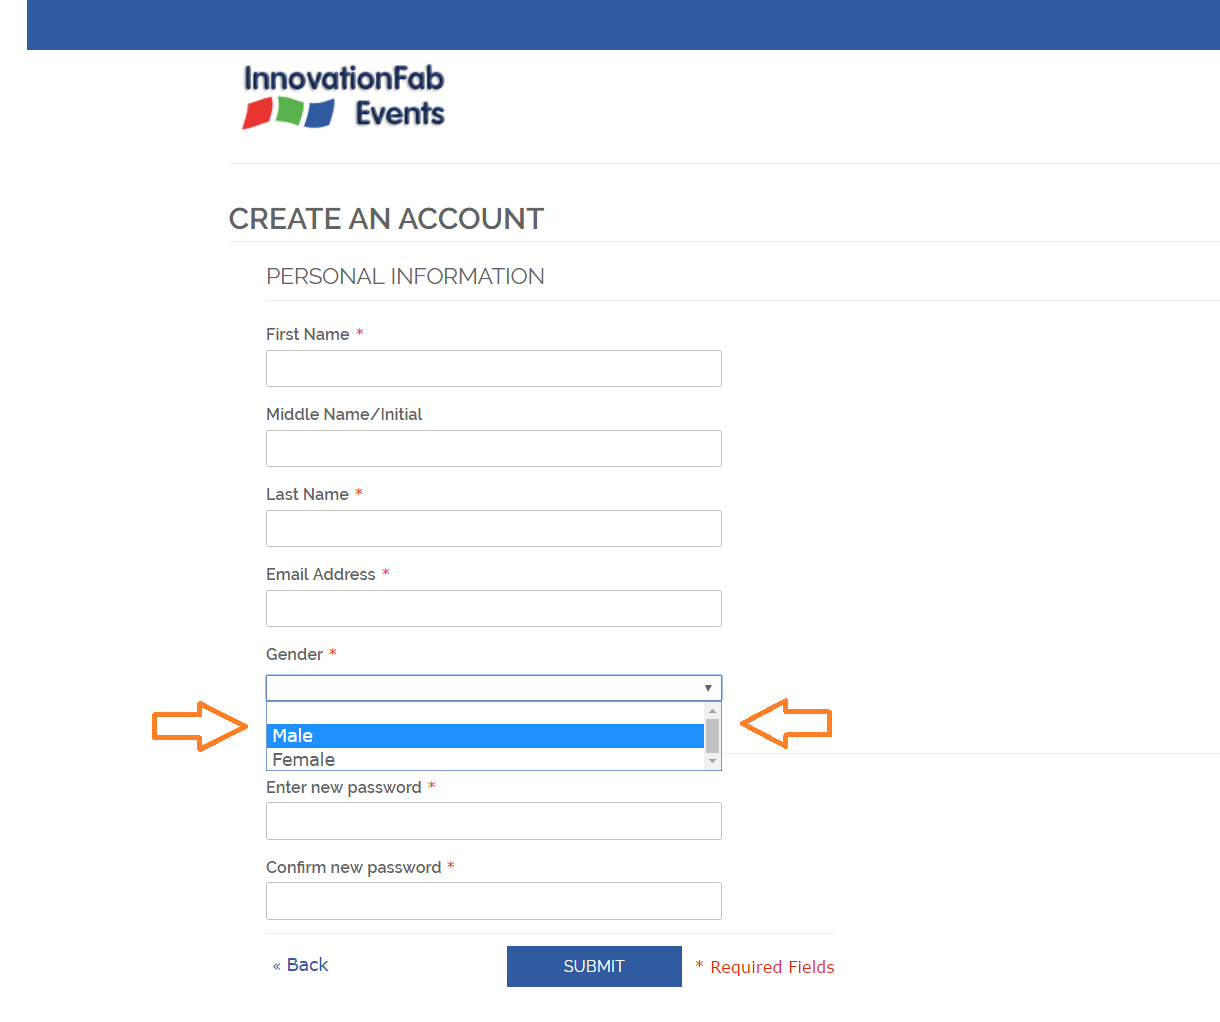Viewport: 1220px width, 1022px height.
Task: Click the InnovationFab Events logo
Action: 342,96
